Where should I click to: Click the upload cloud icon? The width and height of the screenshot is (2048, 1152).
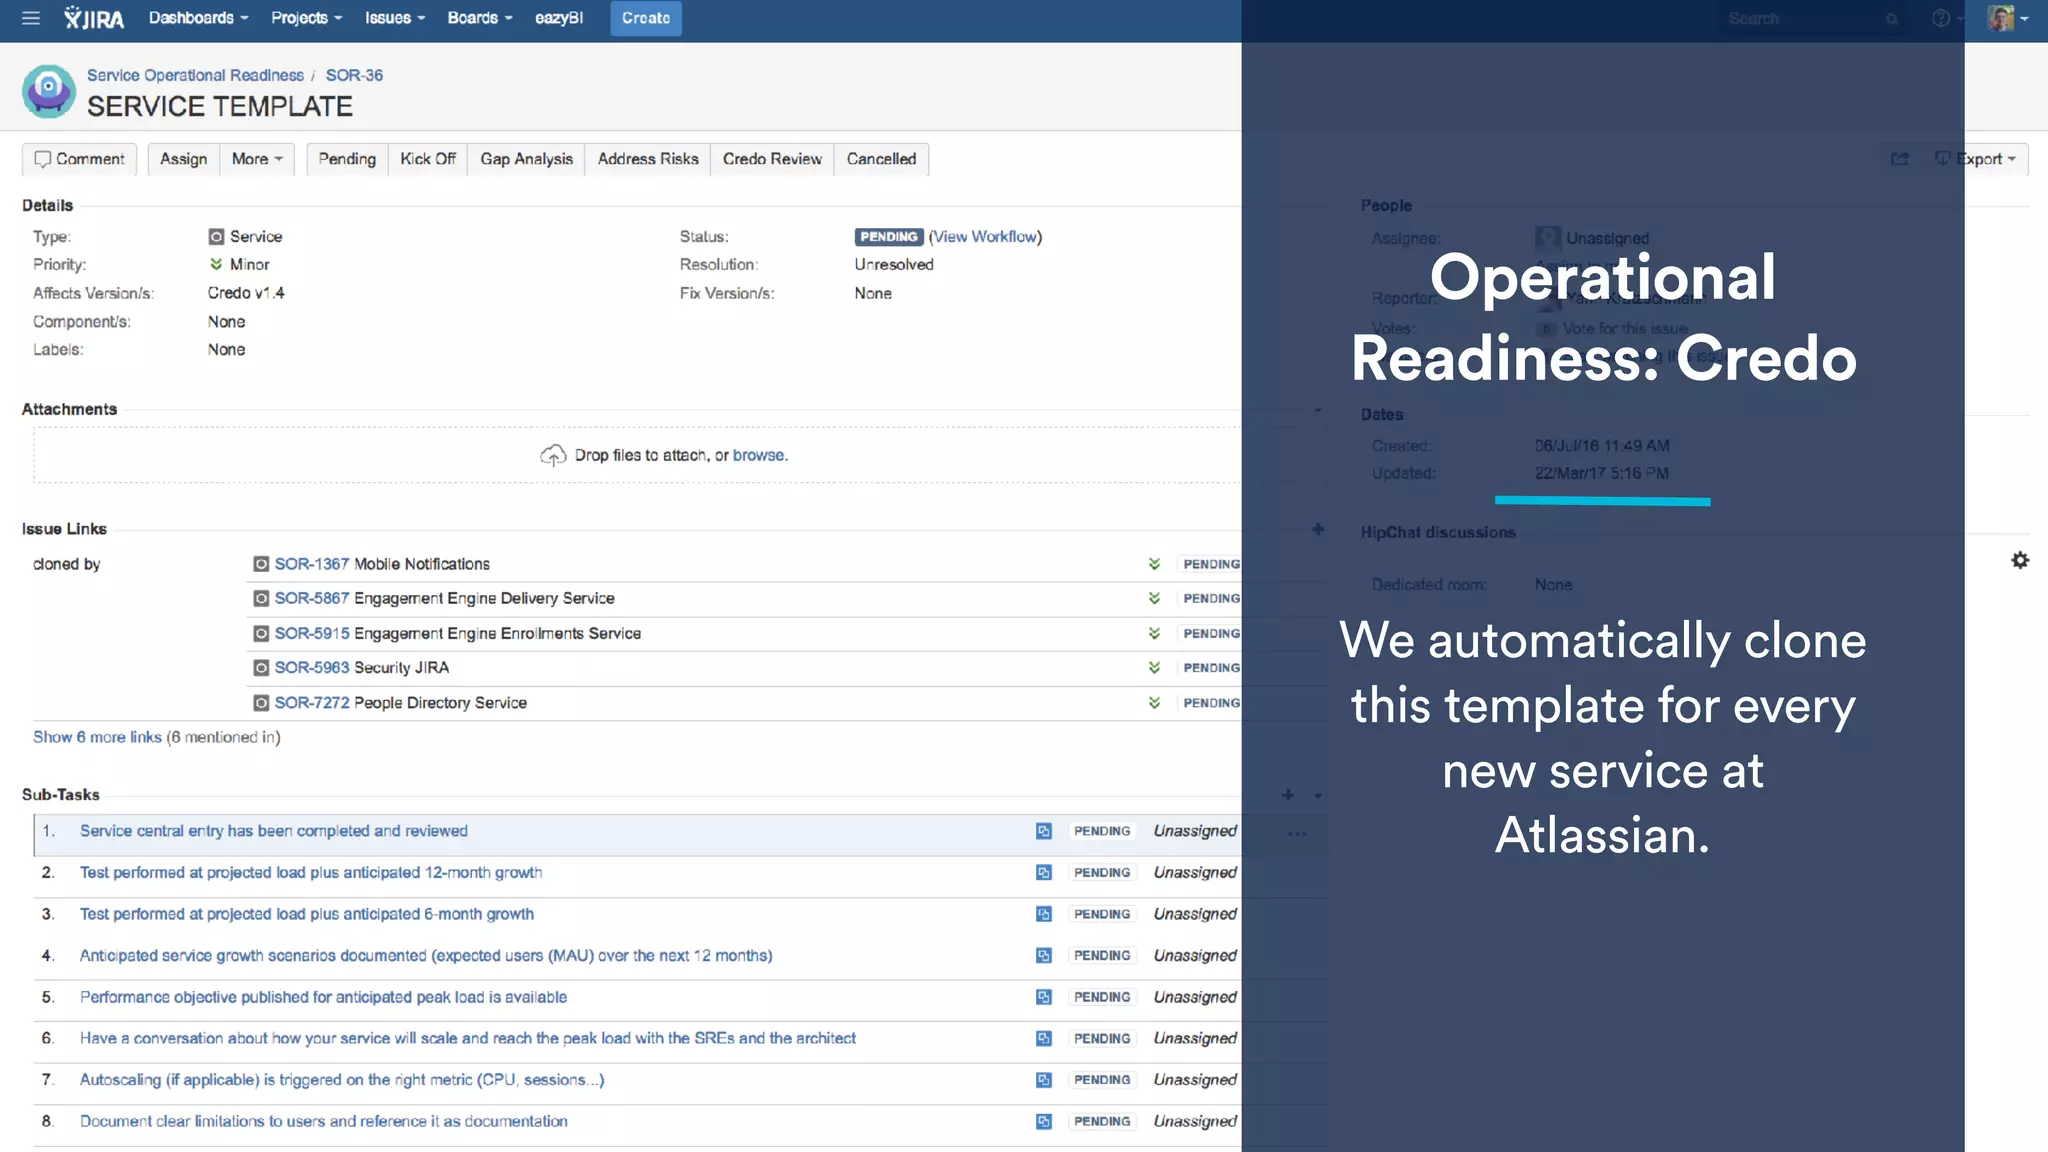click(x=553, y=456)
